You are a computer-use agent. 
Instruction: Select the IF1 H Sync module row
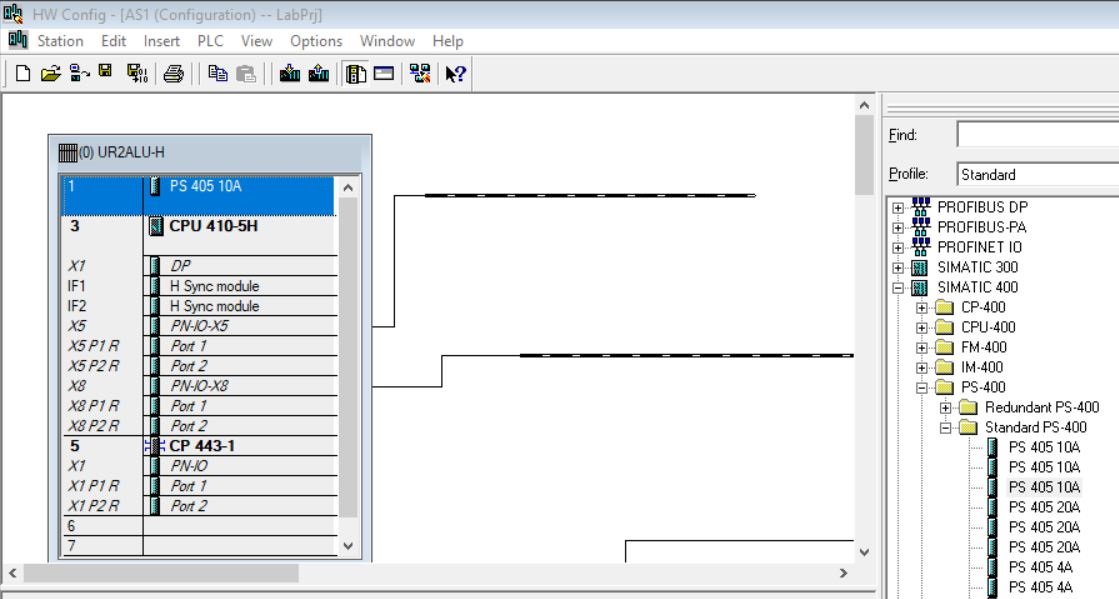click(x=198, y=286)
